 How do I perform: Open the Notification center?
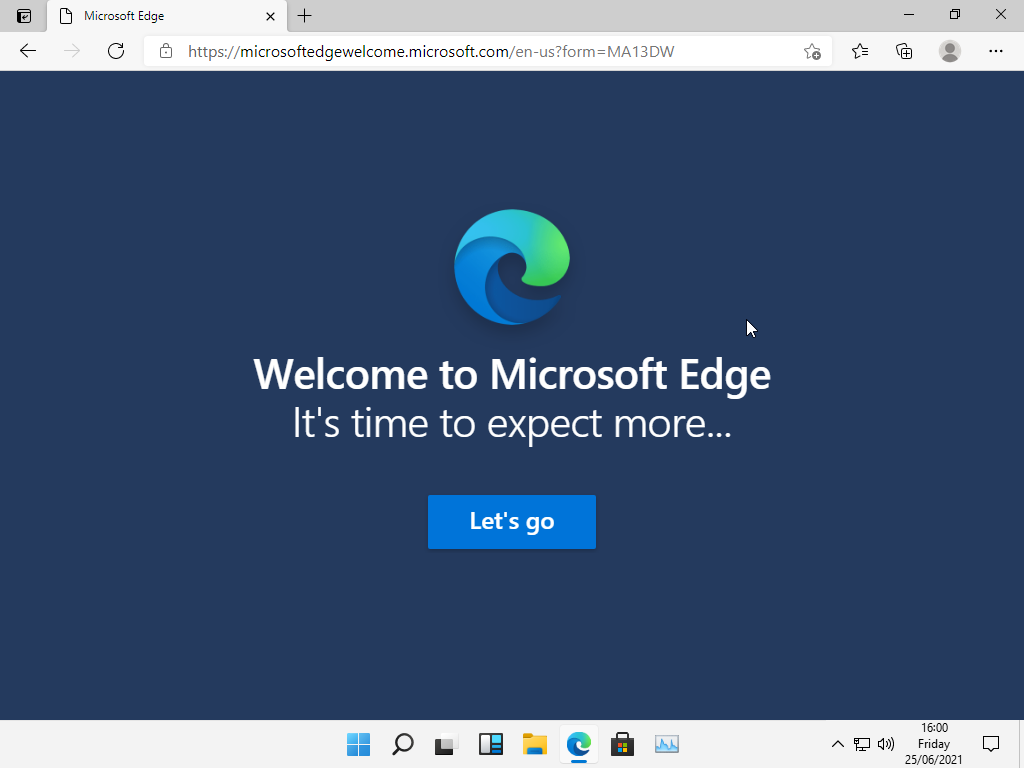pos(991,743)
